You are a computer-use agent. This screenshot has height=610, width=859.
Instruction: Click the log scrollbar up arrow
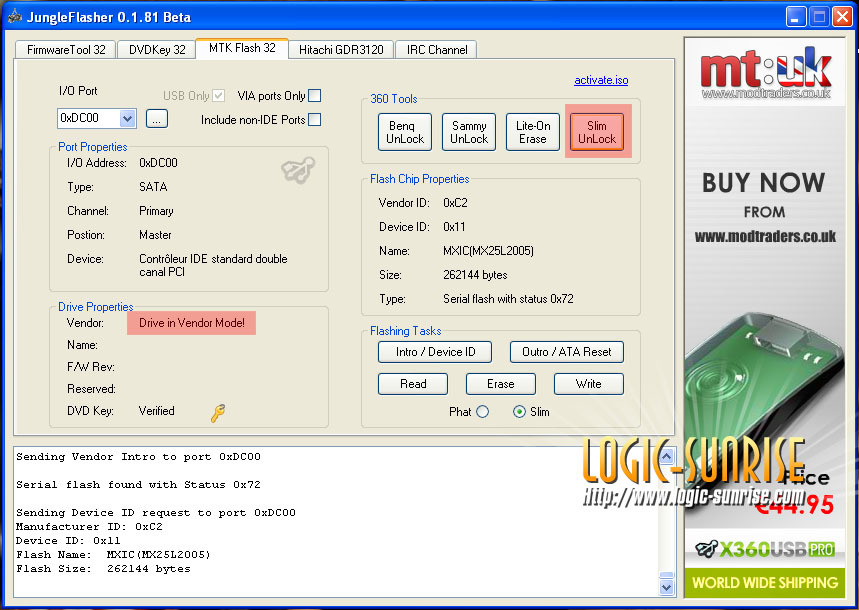tap(666, 455)
